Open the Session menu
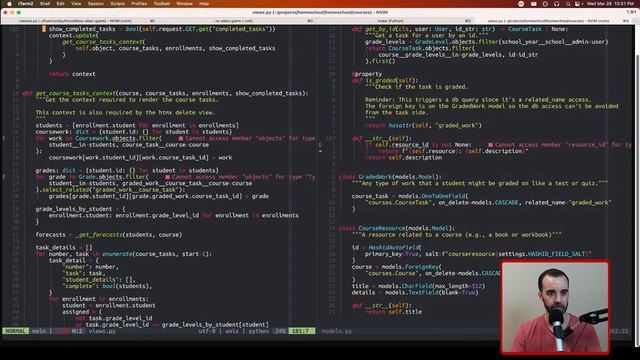 96,4
